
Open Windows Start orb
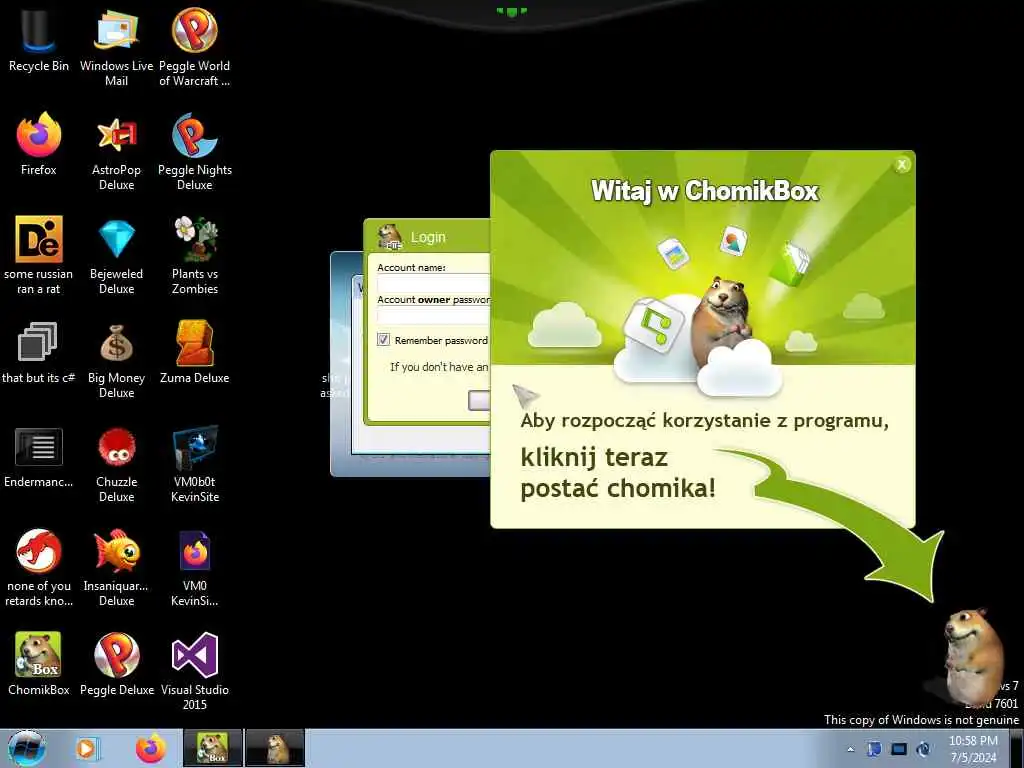pos(27,748)
